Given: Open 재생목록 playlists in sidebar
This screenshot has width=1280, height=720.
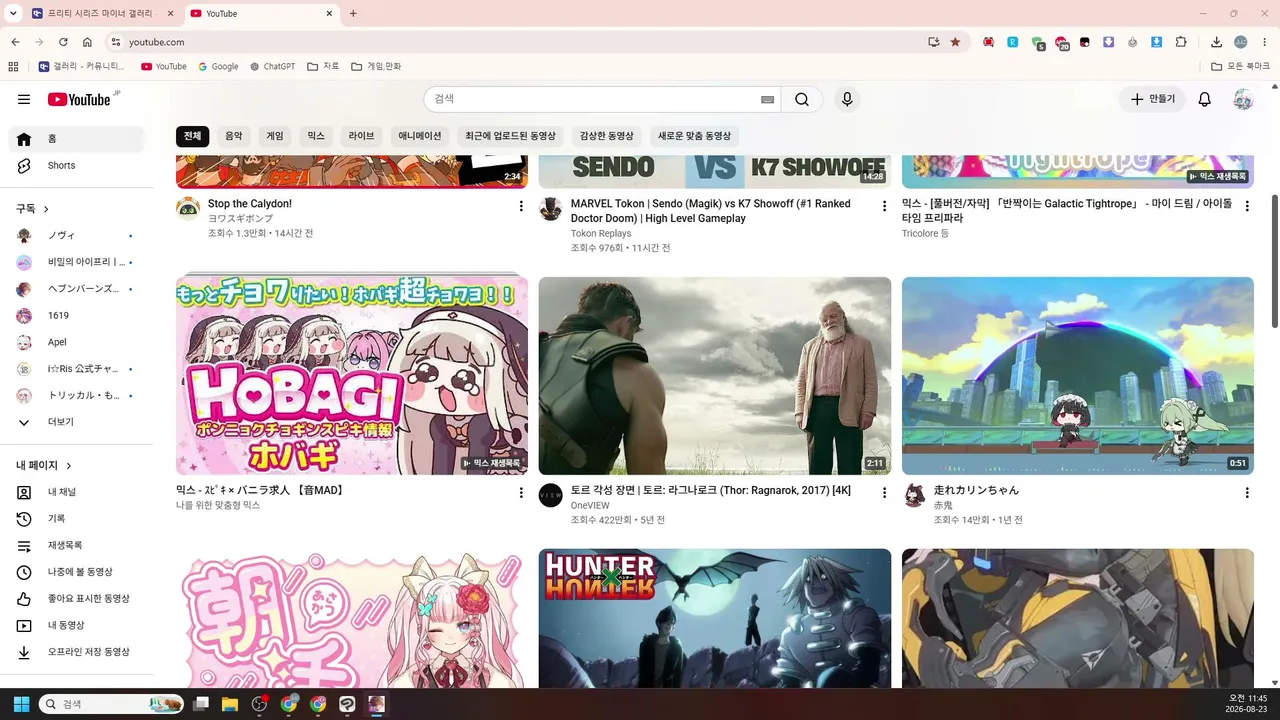Looking at the screenshot, I should (76, 545).
